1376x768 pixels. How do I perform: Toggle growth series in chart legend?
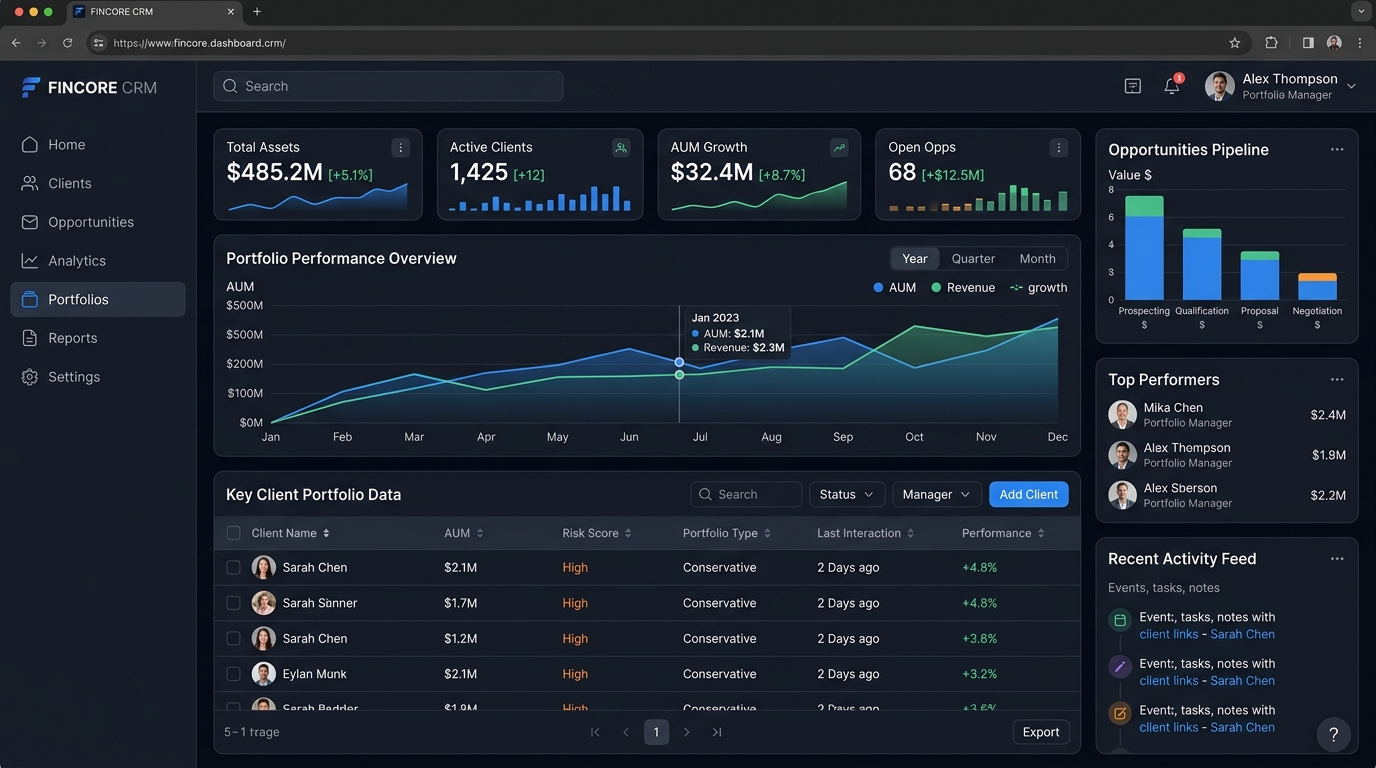1038,287
